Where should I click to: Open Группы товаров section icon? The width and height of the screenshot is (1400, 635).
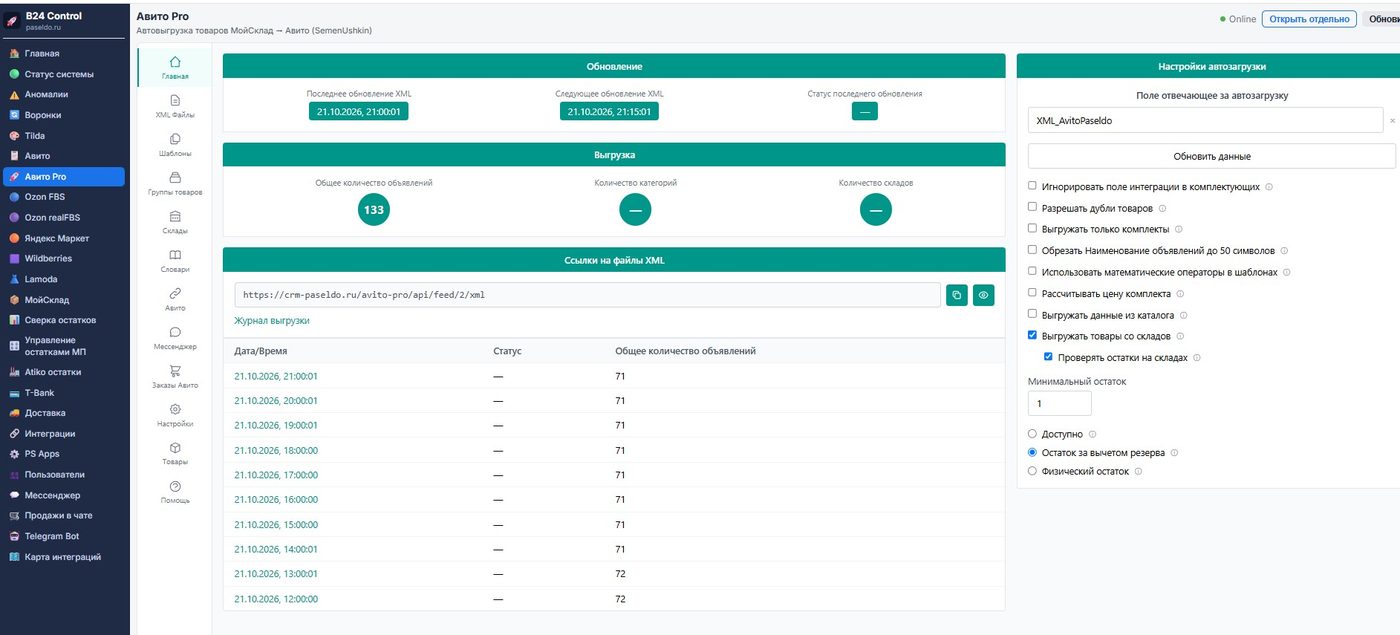point(175,177)
